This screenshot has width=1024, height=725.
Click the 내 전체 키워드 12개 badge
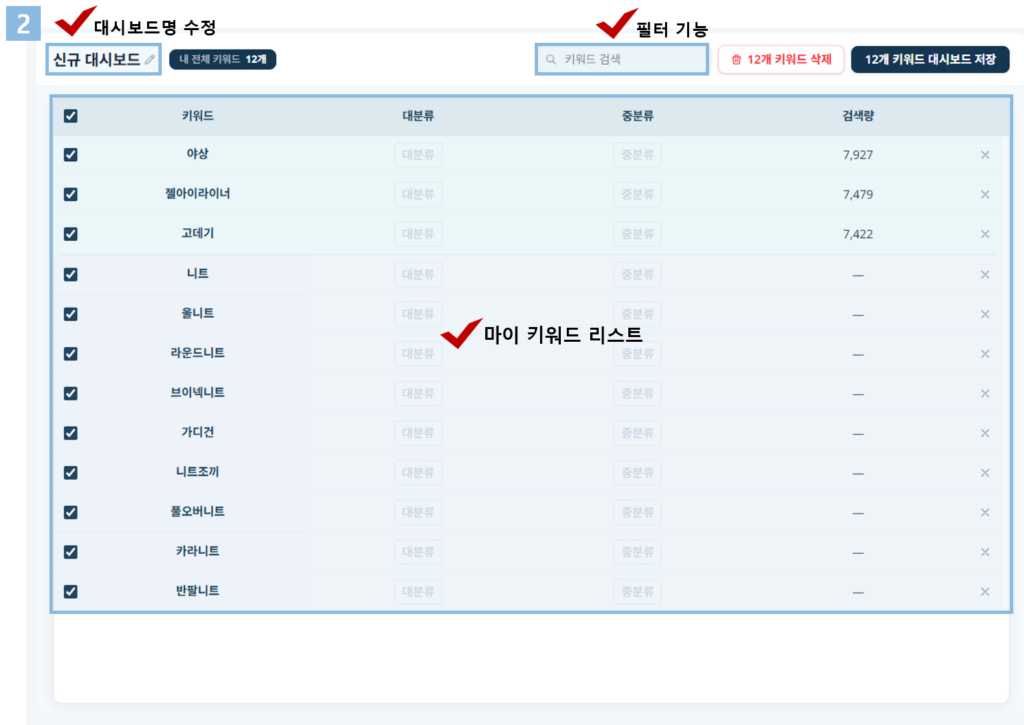click(x=222, y=60)
